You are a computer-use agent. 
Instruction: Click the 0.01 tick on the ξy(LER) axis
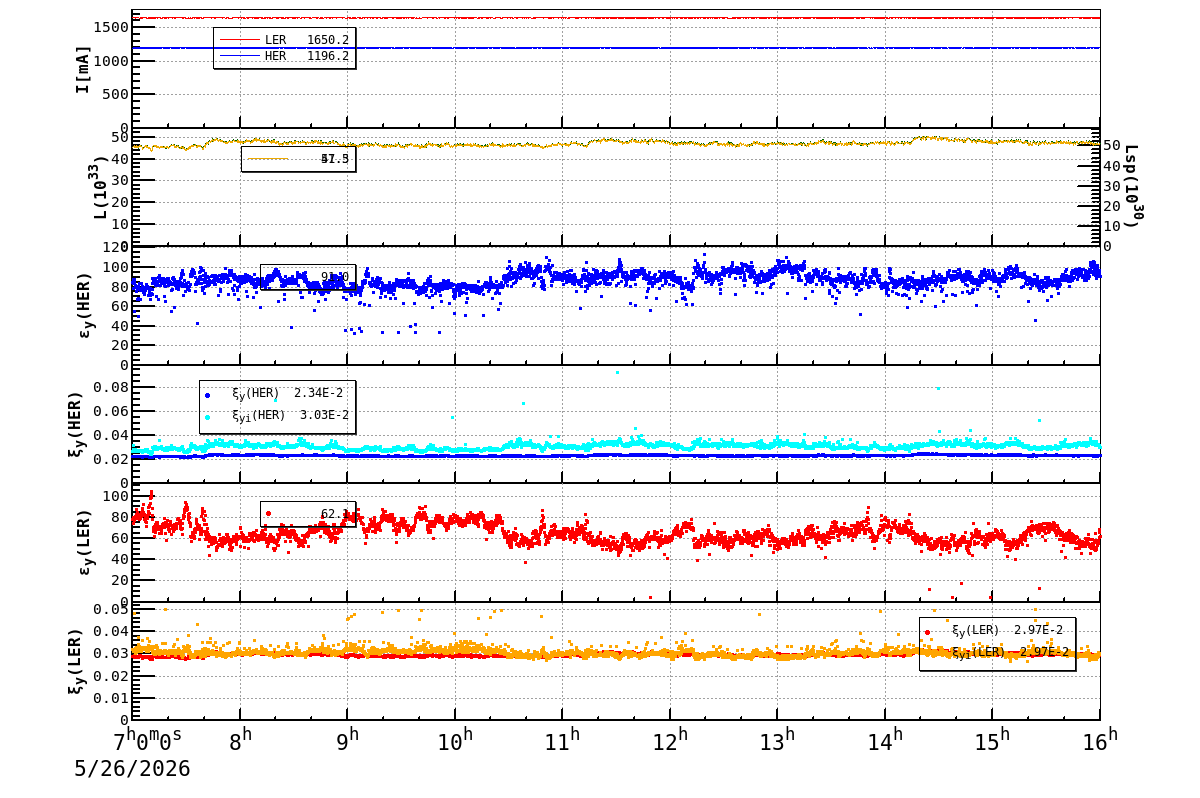110,698
